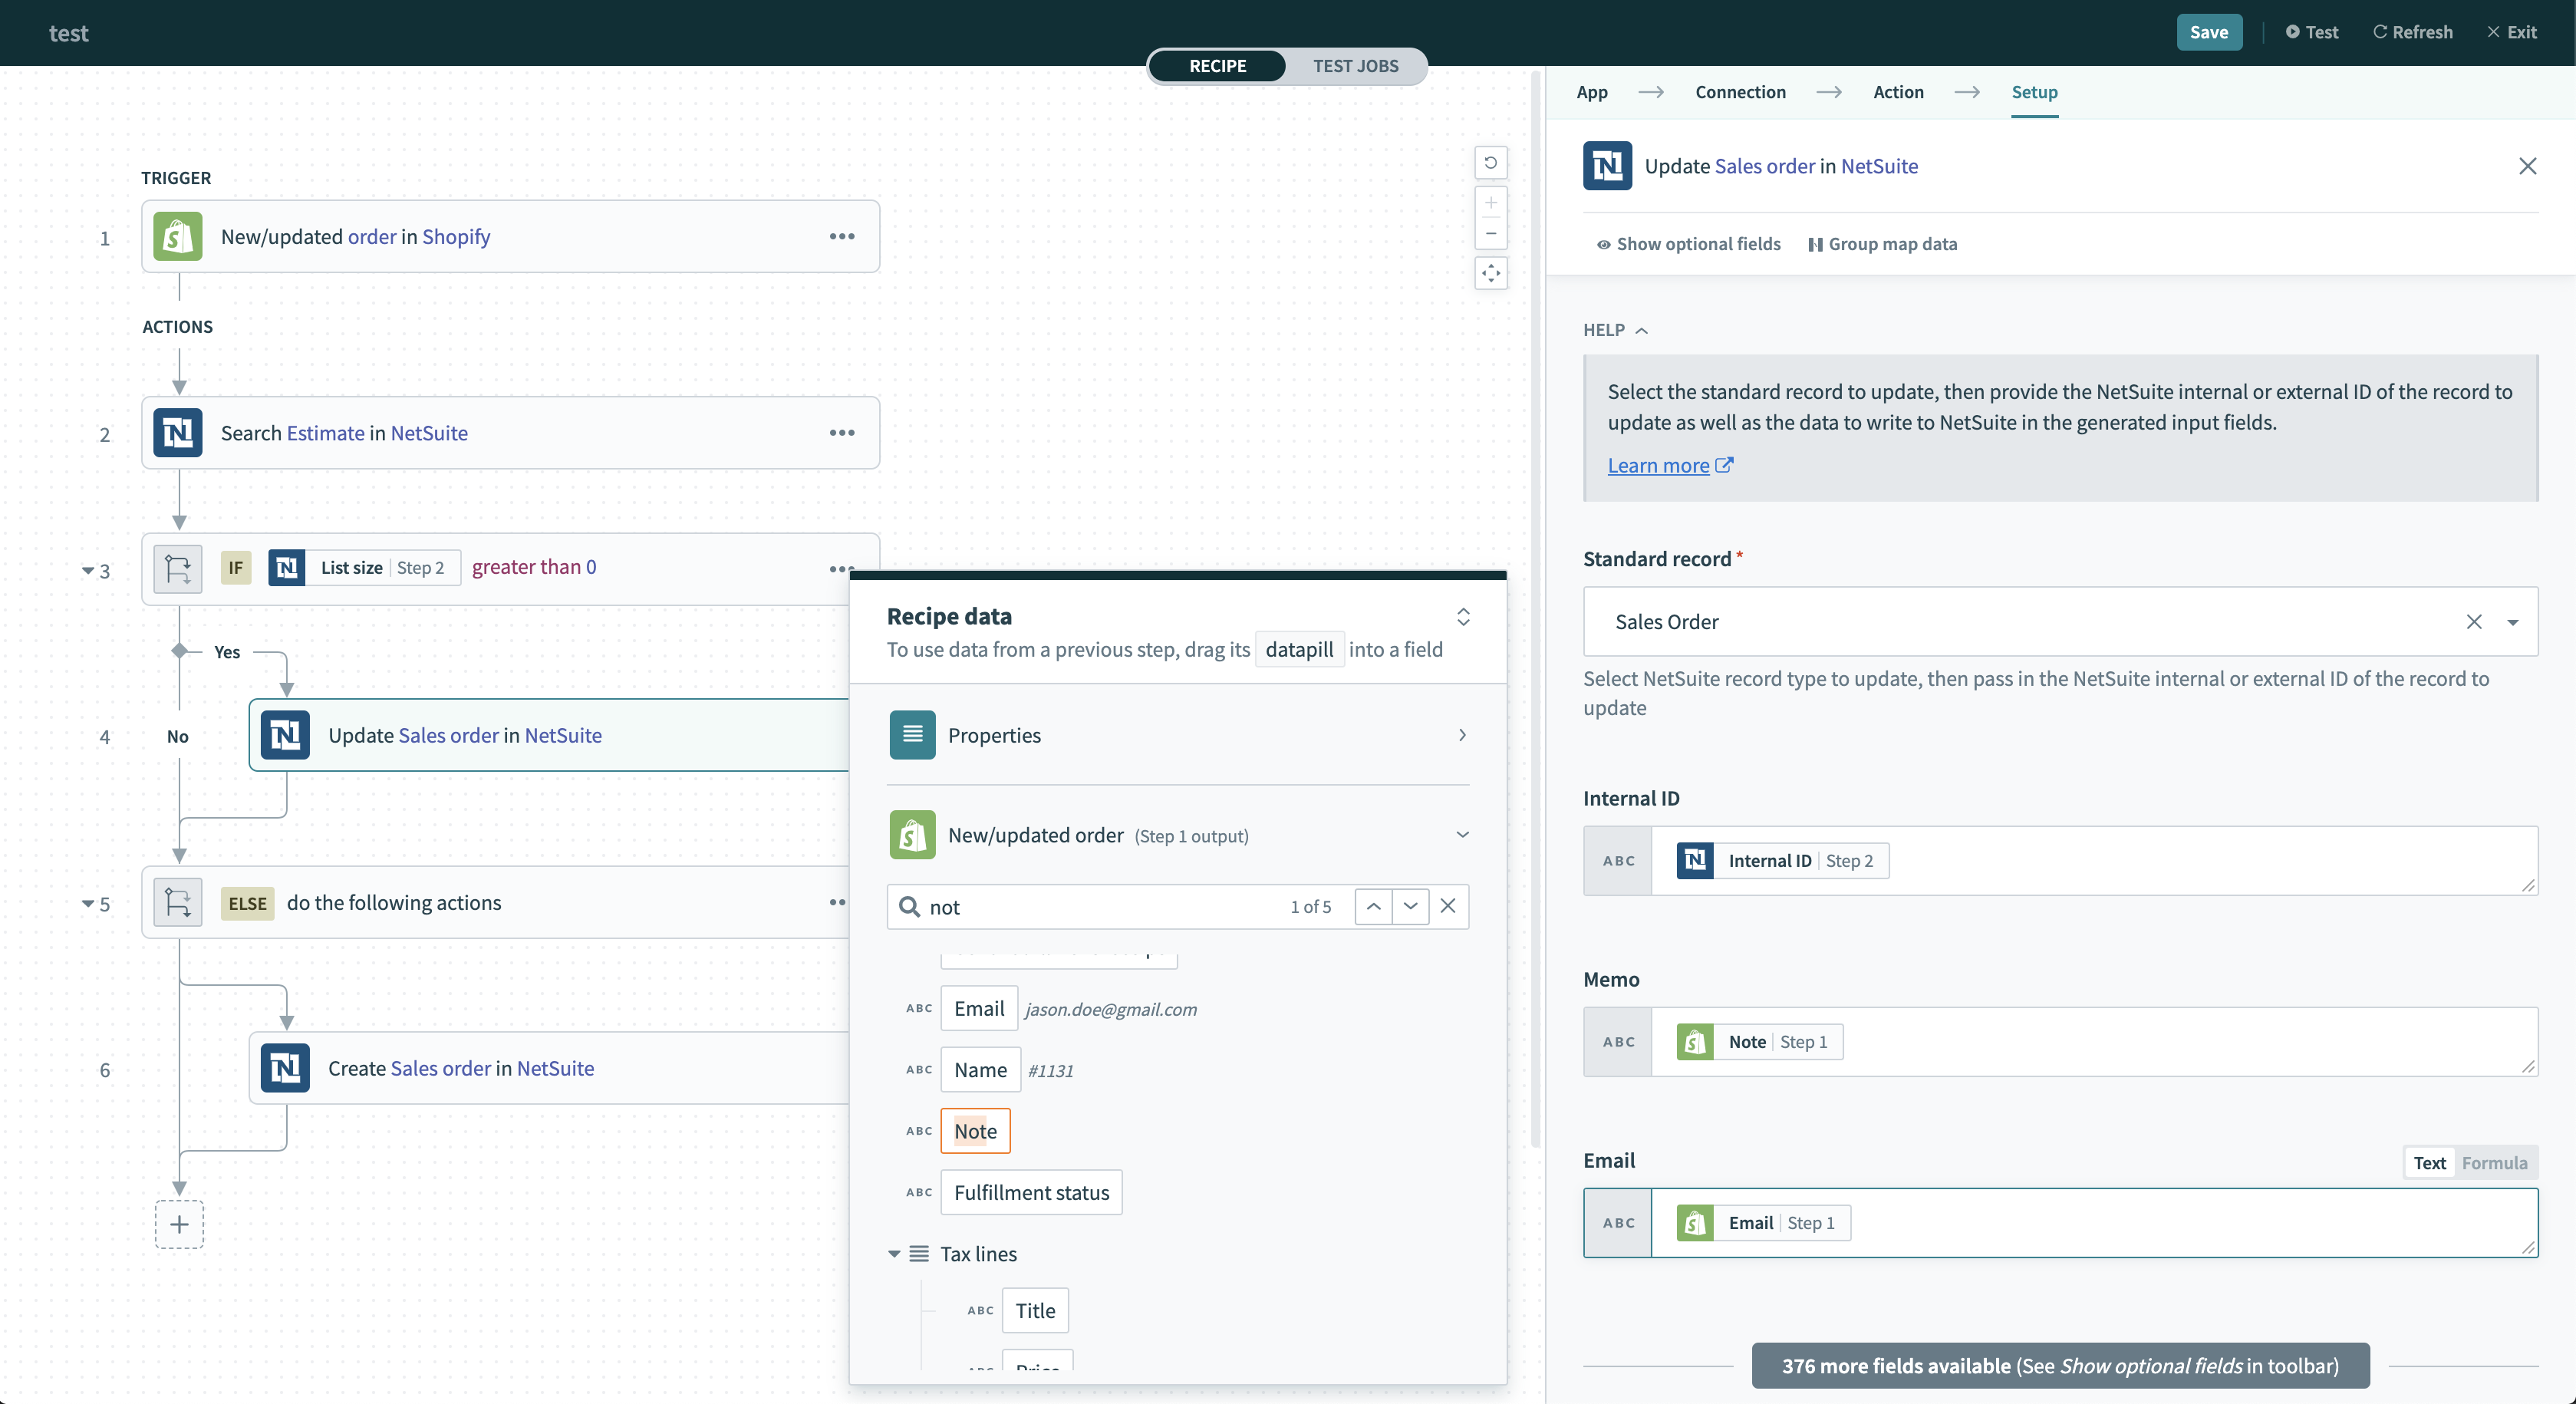Switch the Email field to Formula mode
Image resolution: width=2576 pixels, height=1404 pixels.
click(2495, 1162)
